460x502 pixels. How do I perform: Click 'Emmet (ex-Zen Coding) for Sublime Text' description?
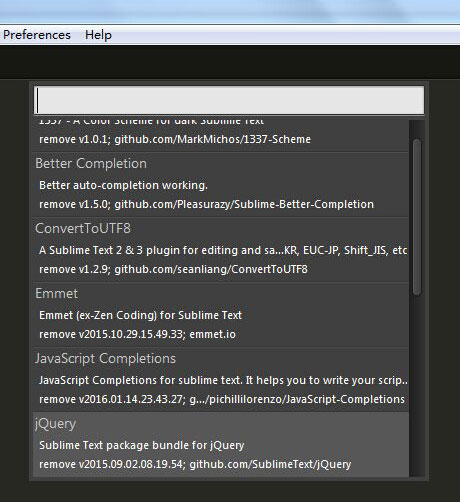(140, 315)
